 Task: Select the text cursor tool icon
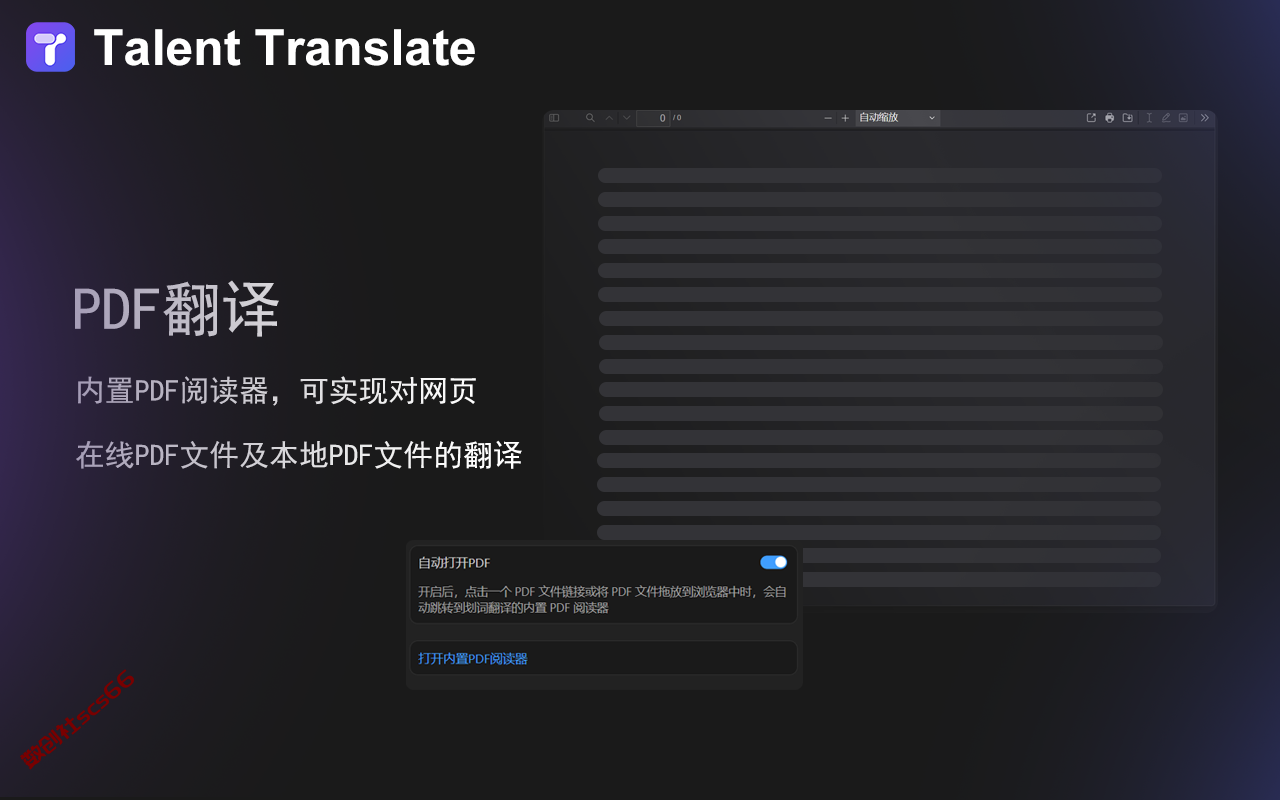[x=1149, y=118]
